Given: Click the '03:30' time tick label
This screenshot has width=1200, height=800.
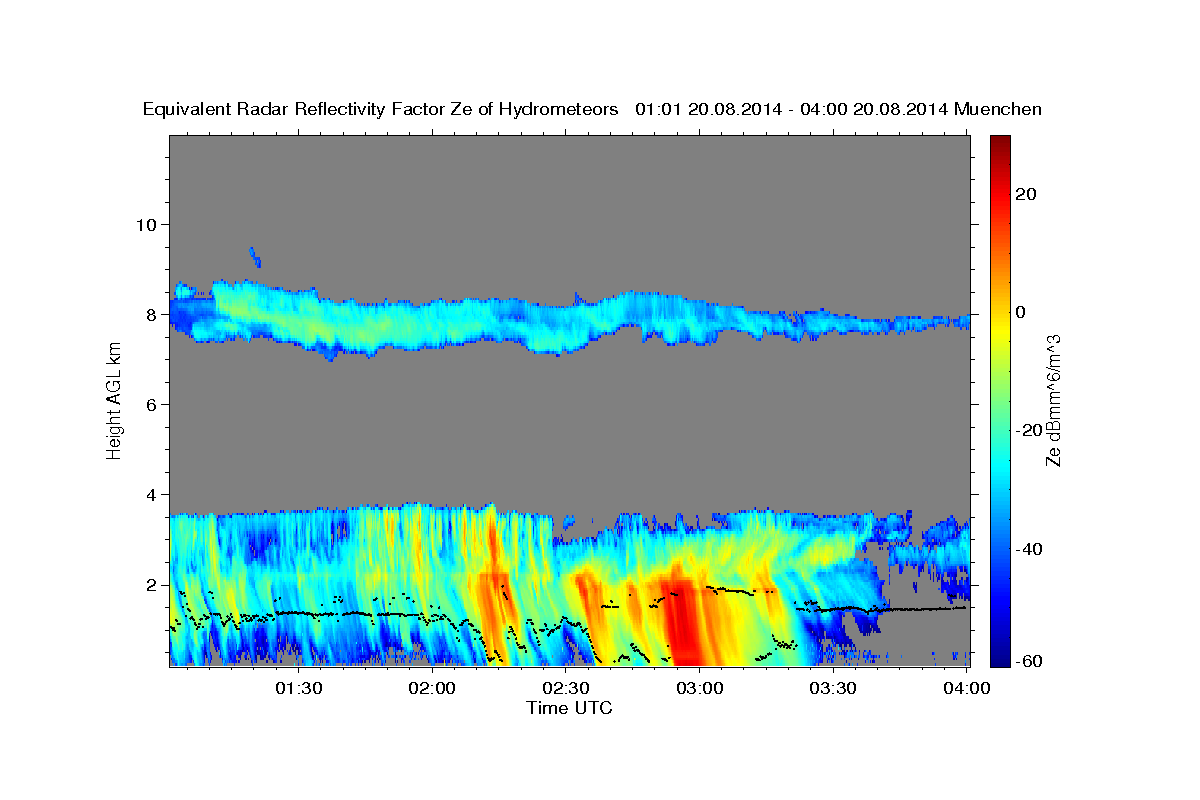Looking at the screenshot, I should coord(833,688).
